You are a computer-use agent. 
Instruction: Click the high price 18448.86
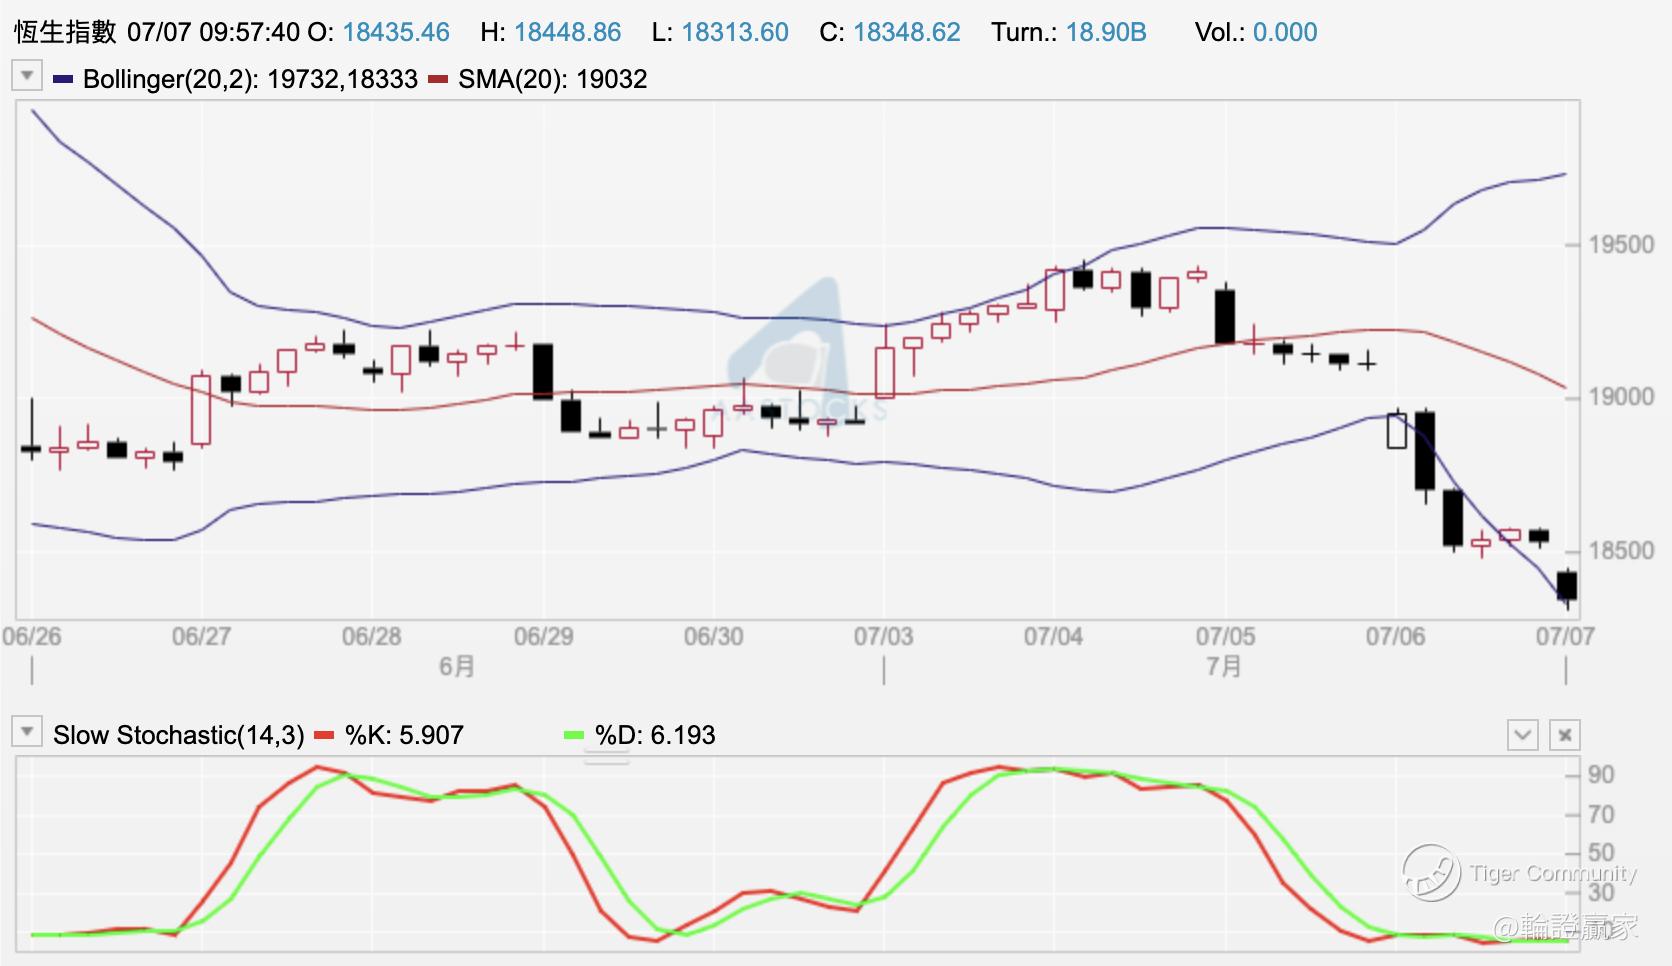tap(568, 32)
